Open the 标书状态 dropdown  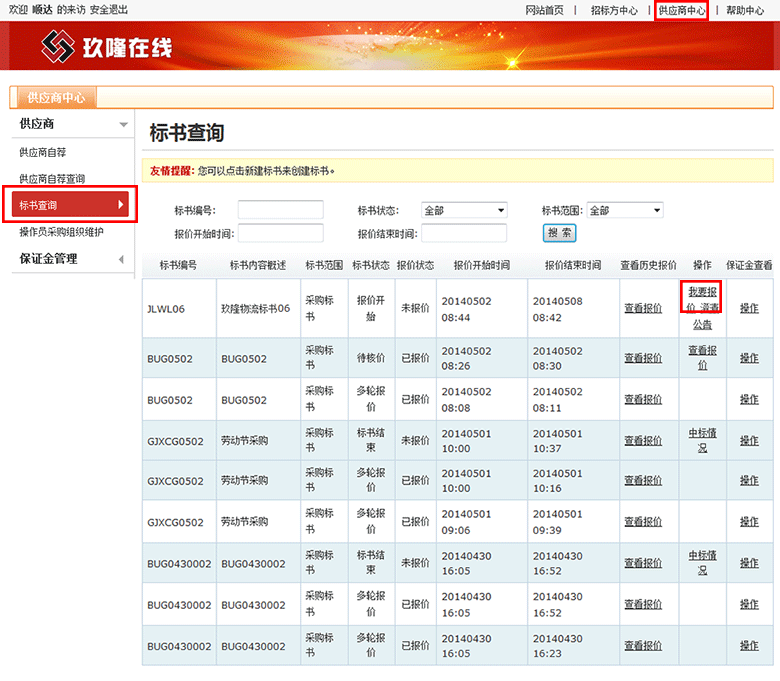[463, 211]
